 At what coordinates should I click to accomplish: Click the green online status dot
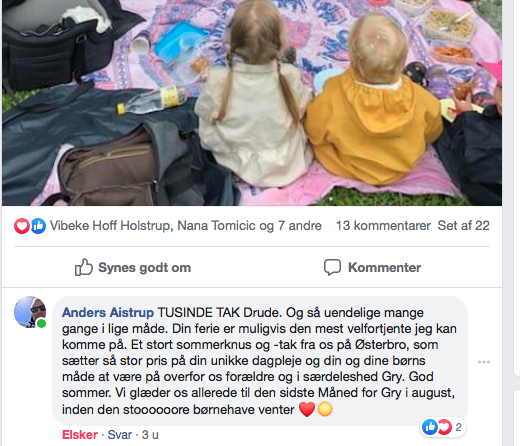coord(41,323)
